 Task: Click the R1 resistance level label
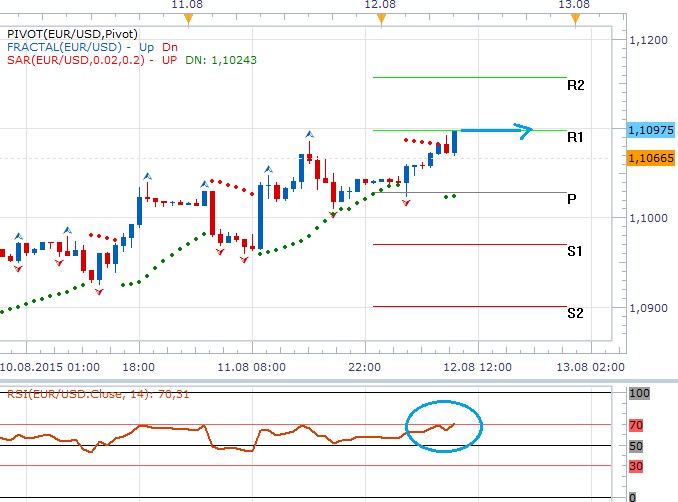click(575, 136)
